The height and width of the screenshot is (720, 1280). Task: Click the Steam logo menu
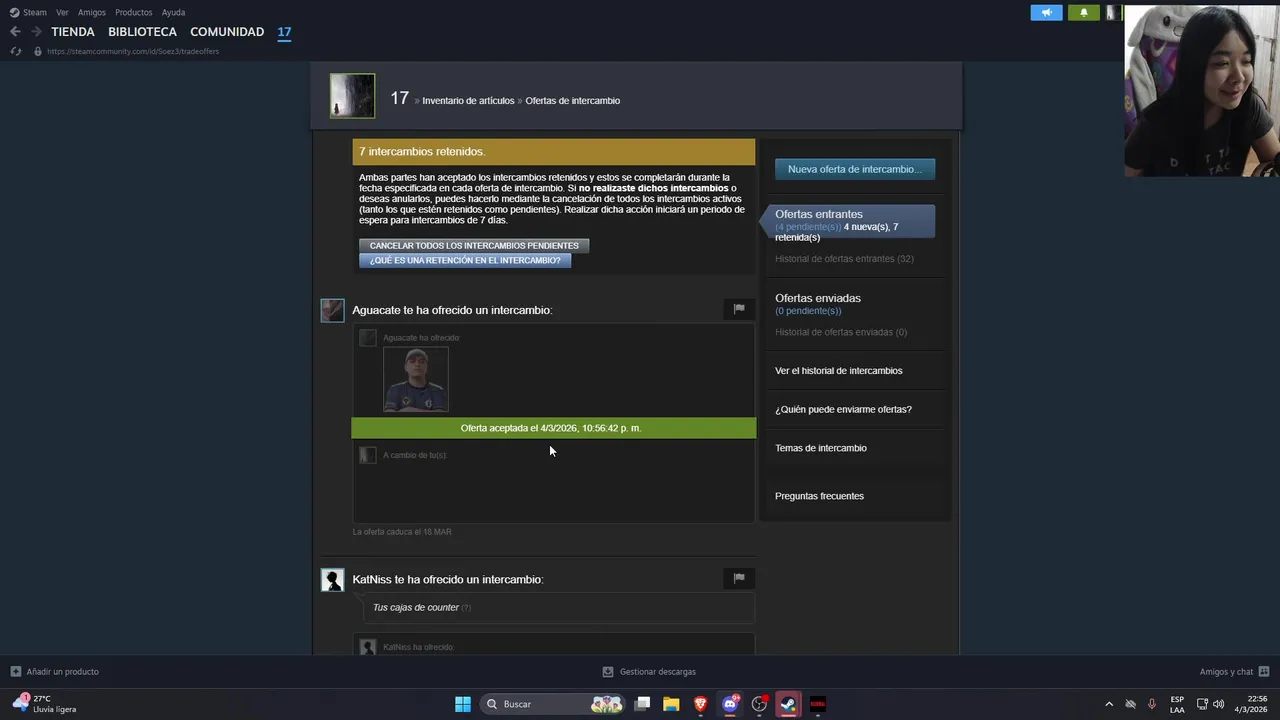point(28,12)
